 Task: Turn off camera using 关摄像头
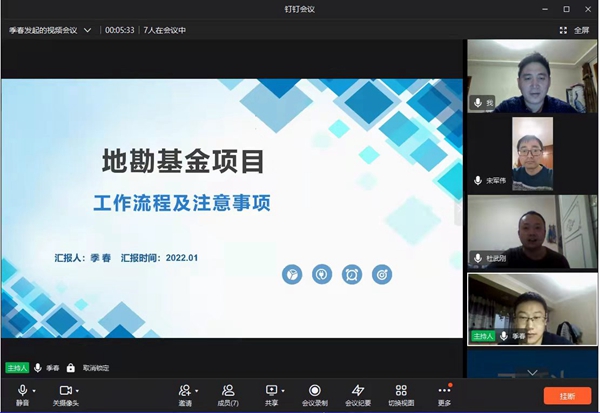(x=66, y=391)
